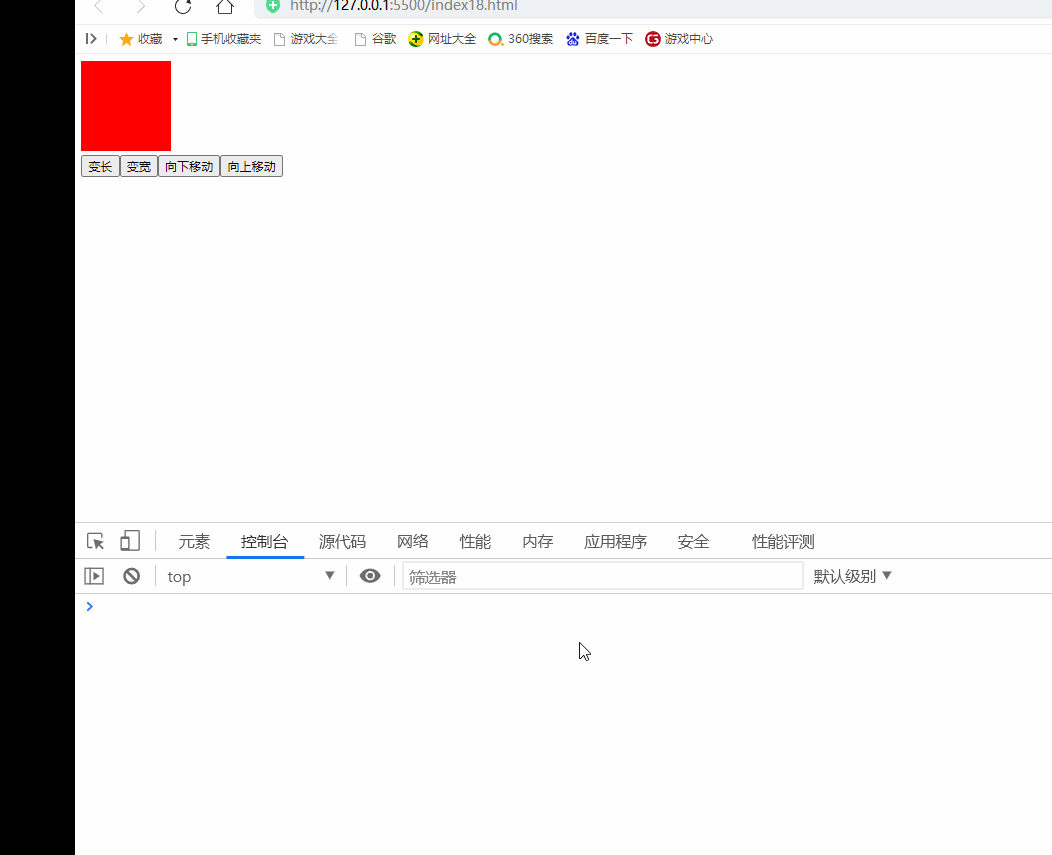
Task: Toggle the live expression eye icon
Action: [370, 576]
